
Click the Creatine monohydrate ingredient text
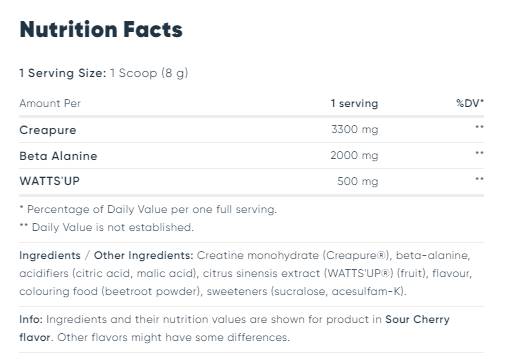tap(258, 255)
